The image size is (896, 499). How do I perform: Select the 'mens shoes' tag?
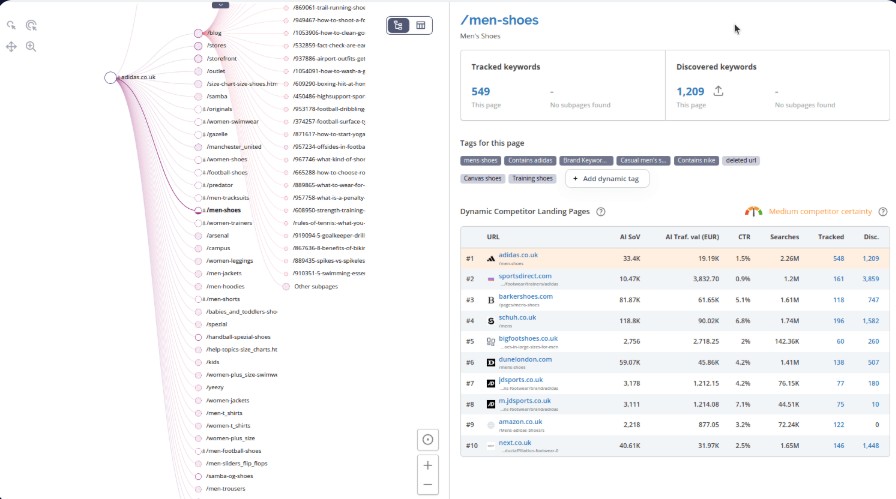[x=481, y=161]
